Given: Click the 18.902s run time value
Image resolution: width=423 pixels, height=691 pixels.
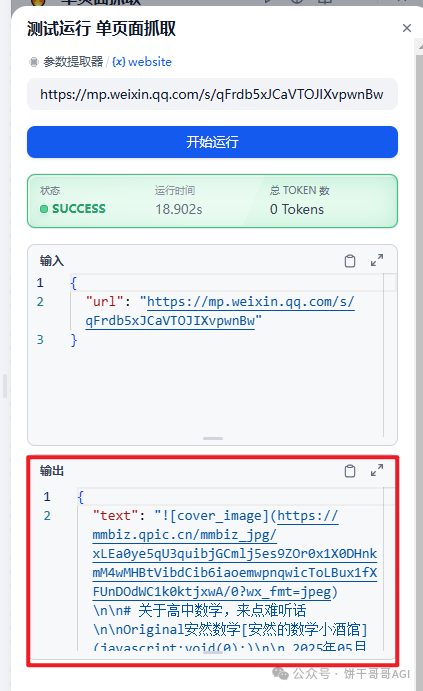Looking at the screenshot, I should pos(178,209).
